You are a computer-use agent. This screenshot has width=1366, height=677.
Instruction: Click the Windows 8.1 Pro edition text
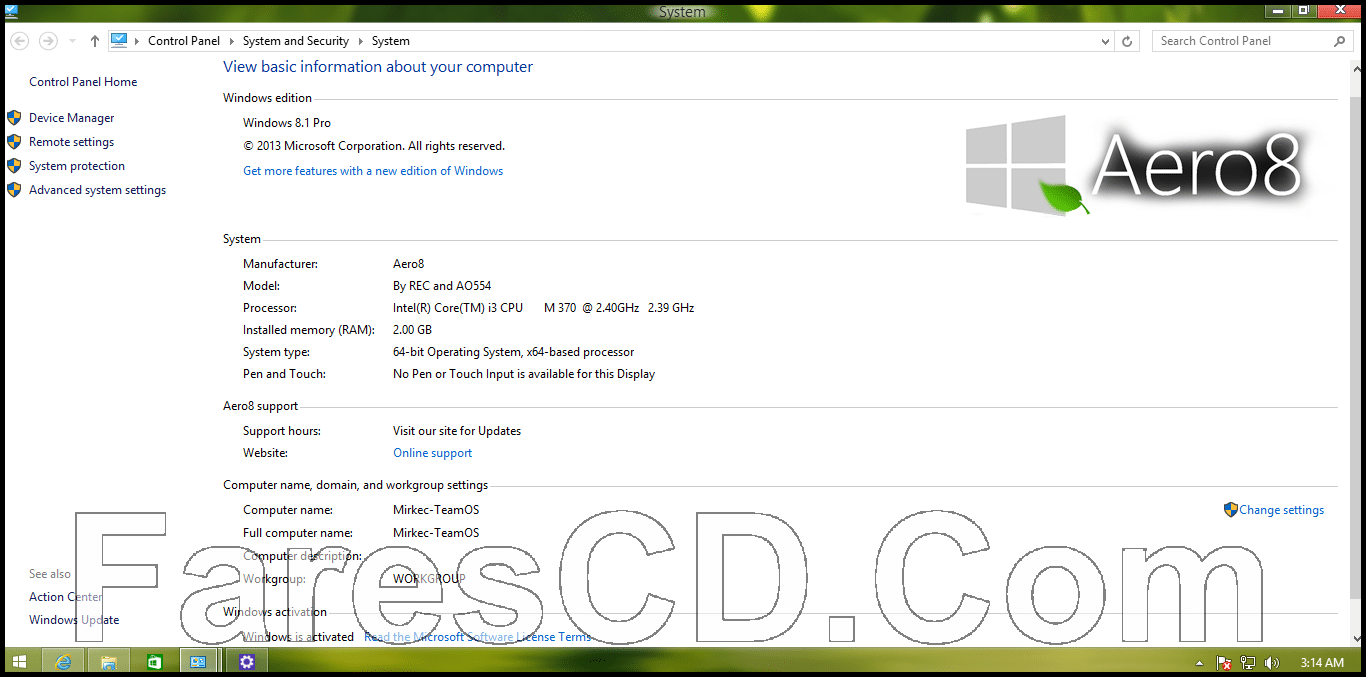[287, 123]
